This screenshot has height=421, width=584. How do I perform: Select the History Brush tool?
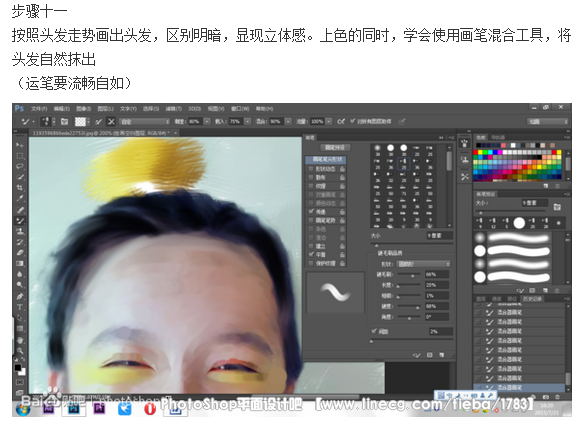[x=20, y=242]
